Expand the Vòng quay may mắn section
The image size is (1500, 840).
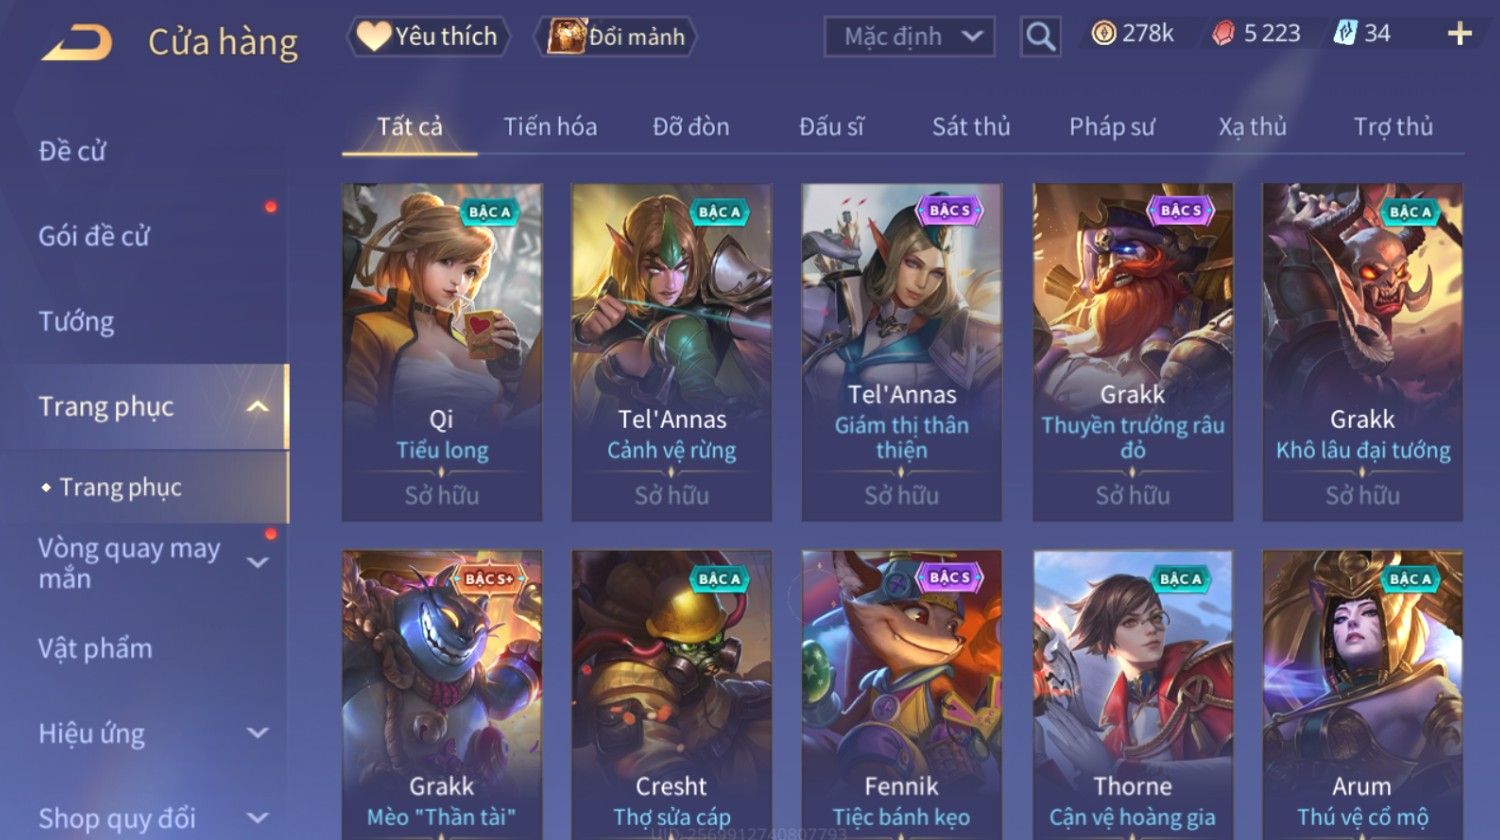click(258, 563)
